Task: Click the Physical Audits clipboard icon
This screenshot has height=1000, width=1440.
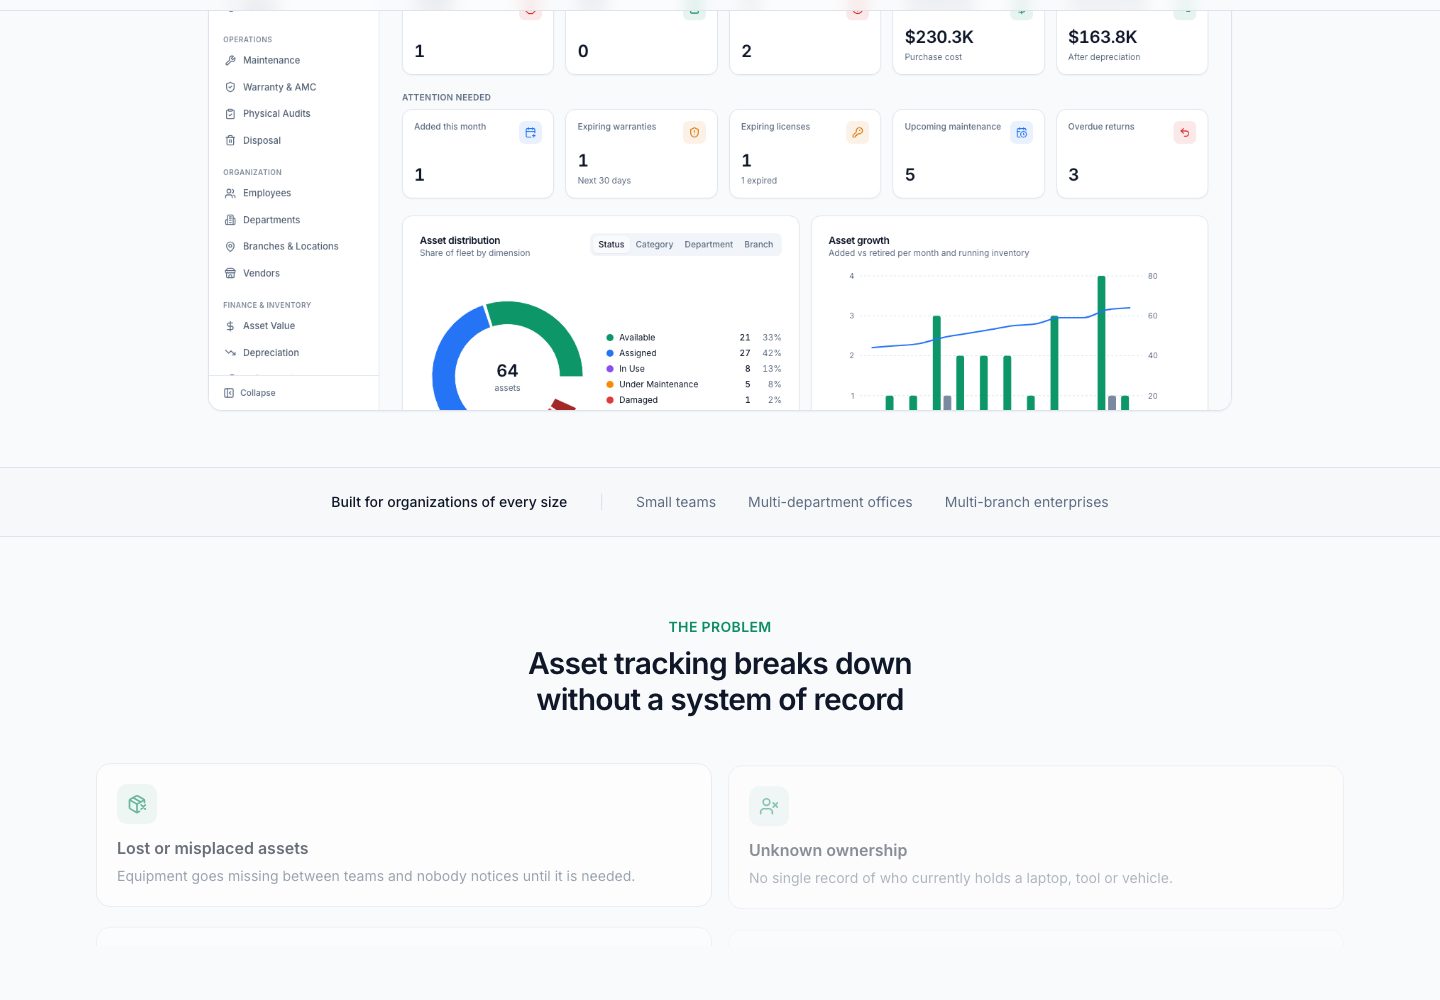Action: click(x=230, y=114)
